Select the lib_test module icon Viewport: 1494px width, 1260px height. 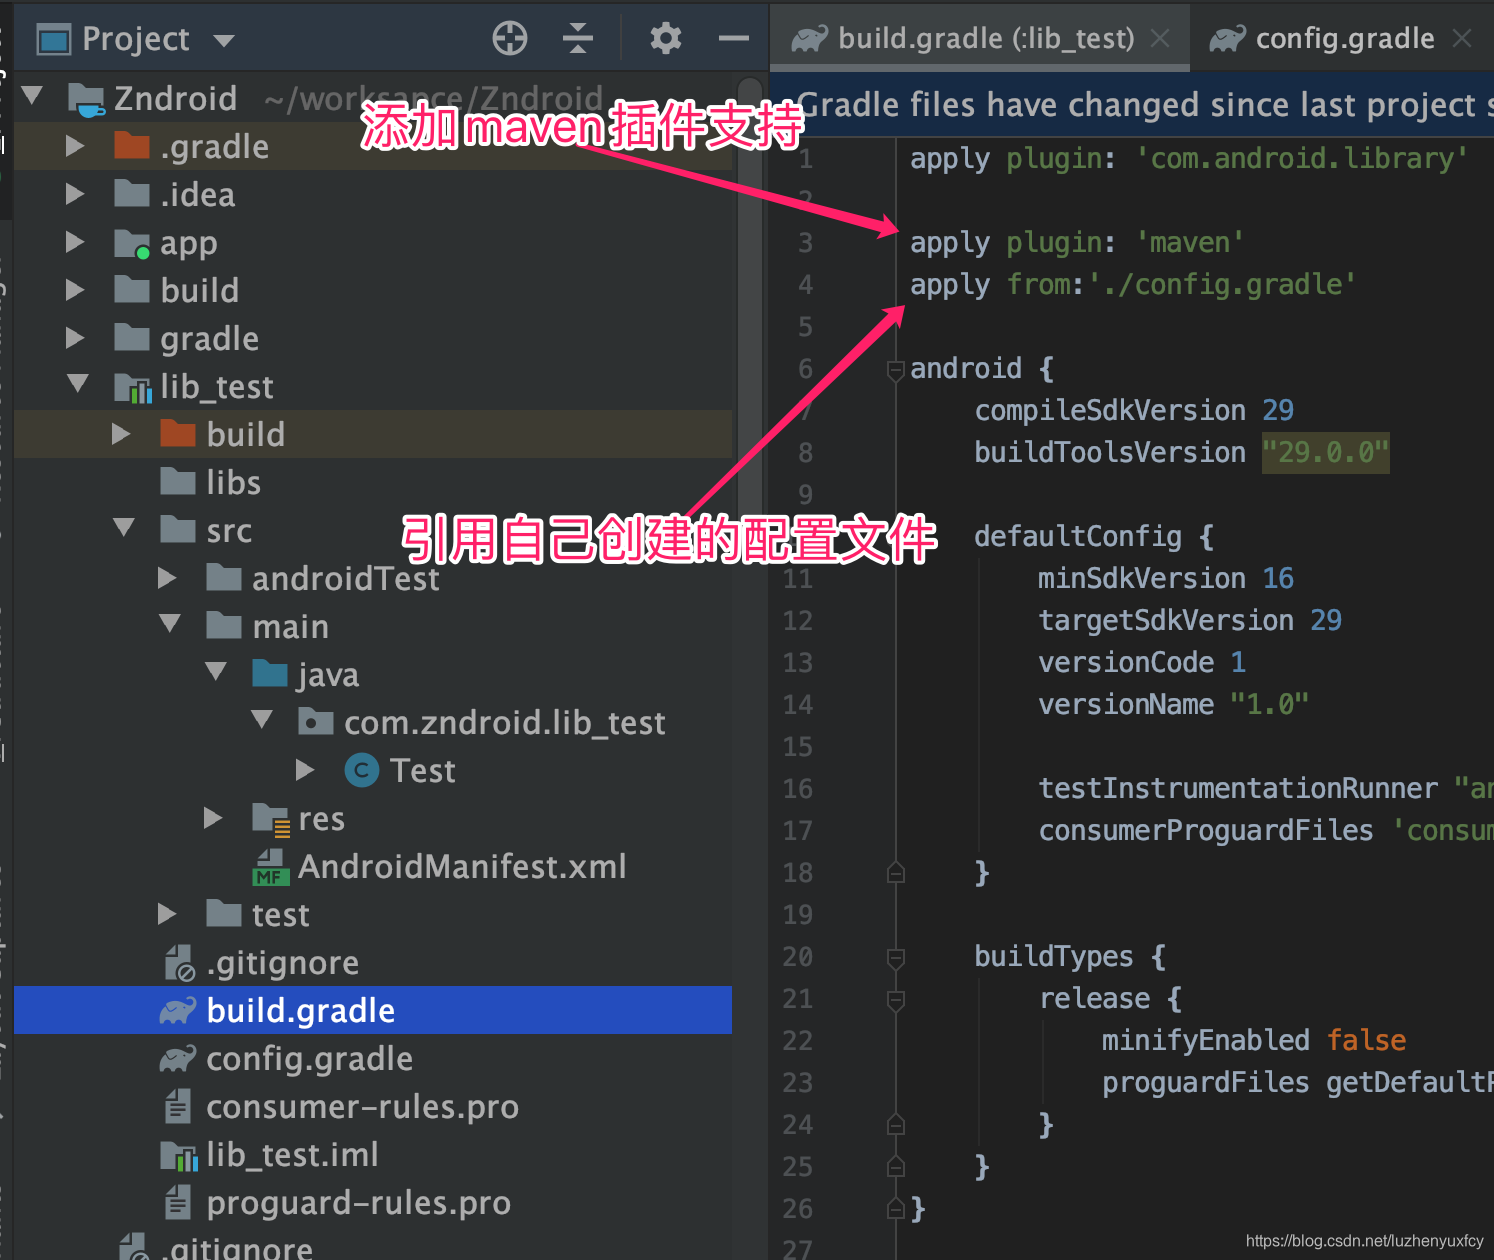tap(133, 388)
